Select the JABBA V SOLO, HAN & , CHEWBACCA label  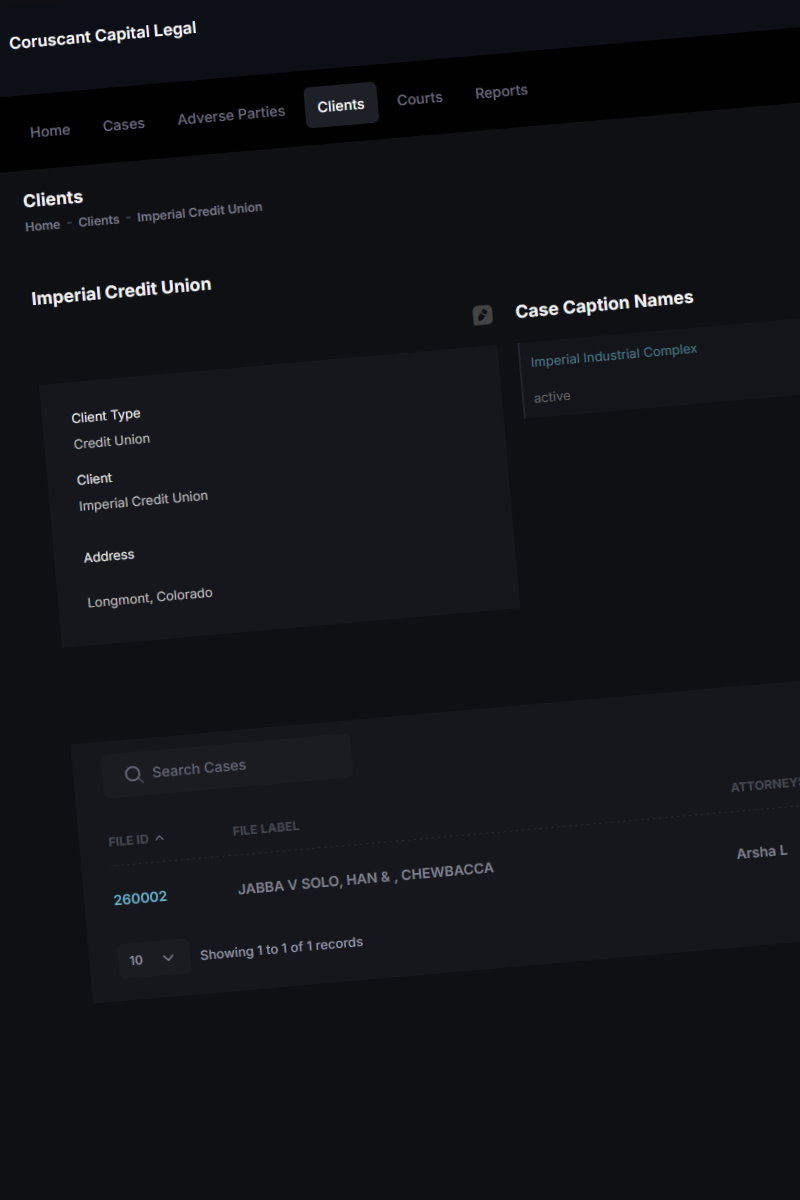[x=366, y=878]
